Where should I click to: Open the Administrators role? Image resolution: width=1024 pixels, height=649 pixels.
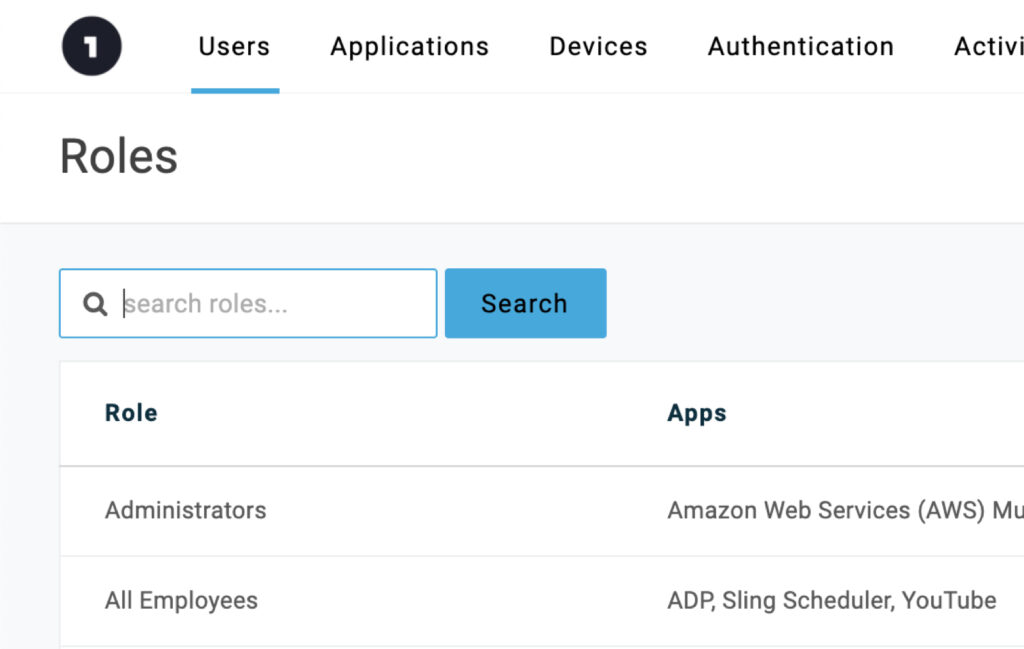pos(185,511)
